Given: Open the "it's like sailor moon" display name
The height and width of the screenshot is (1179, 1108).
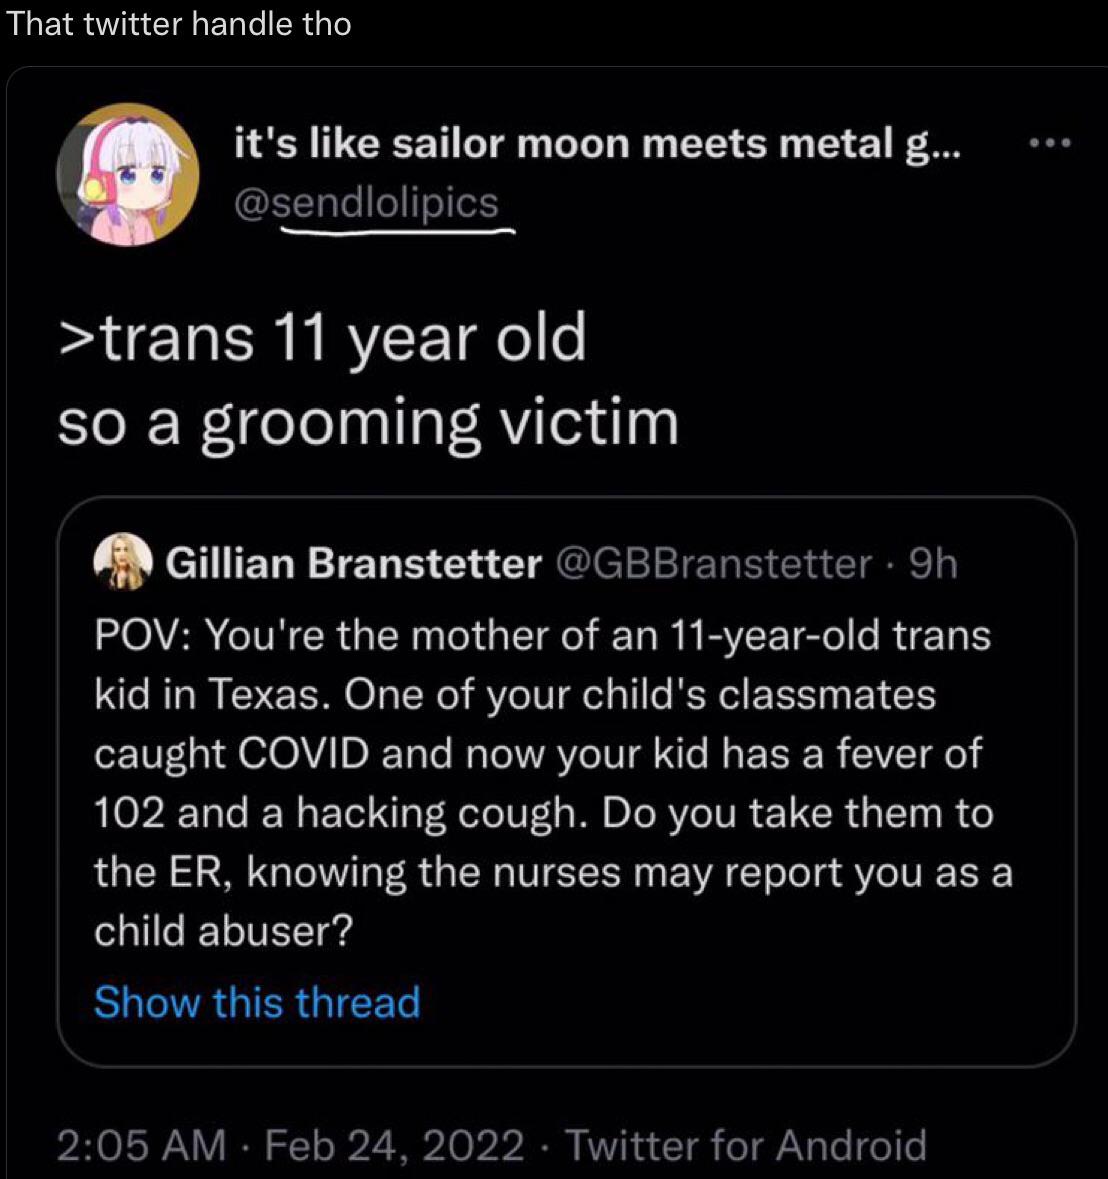Looking at the screenshot, I should pos(597,147).
